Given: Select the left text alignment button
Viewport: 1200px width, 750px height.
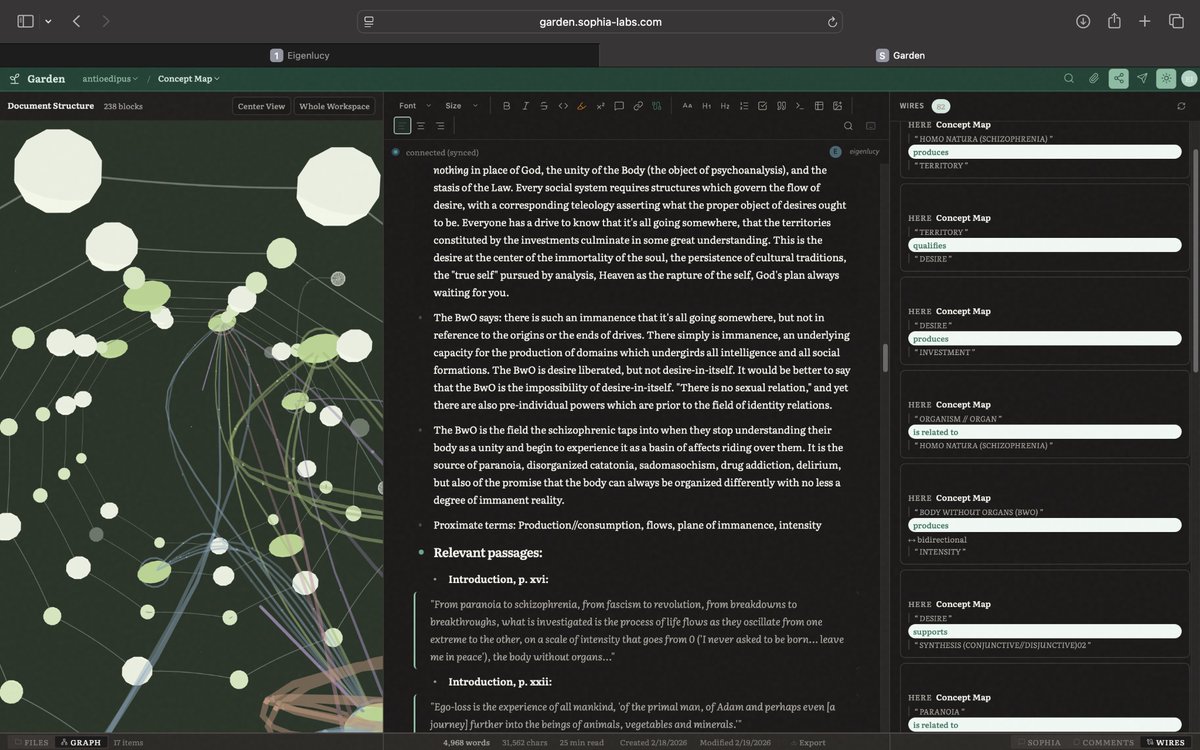Looking at the screenshot, I should [402, 126].
